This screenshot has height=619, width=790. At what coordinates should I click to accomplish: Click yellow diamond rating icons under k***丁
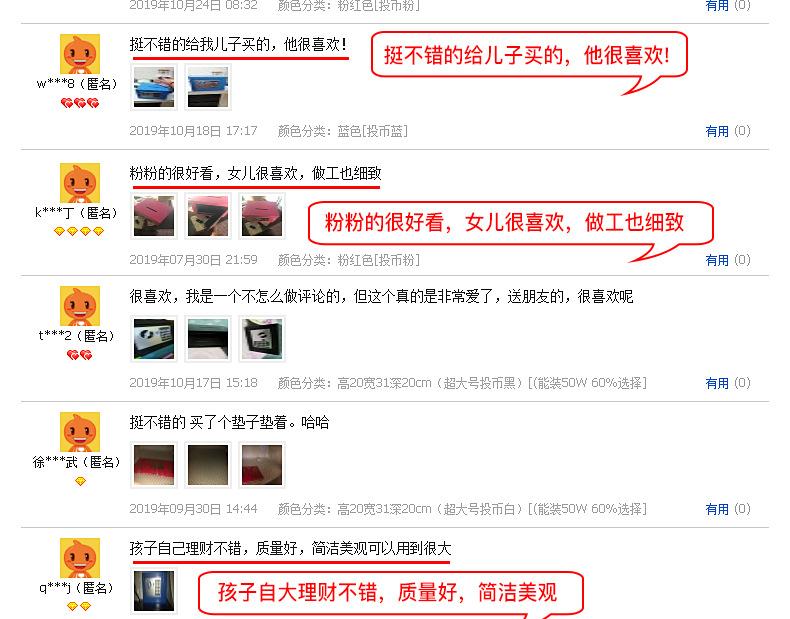[x=79, y=231]
